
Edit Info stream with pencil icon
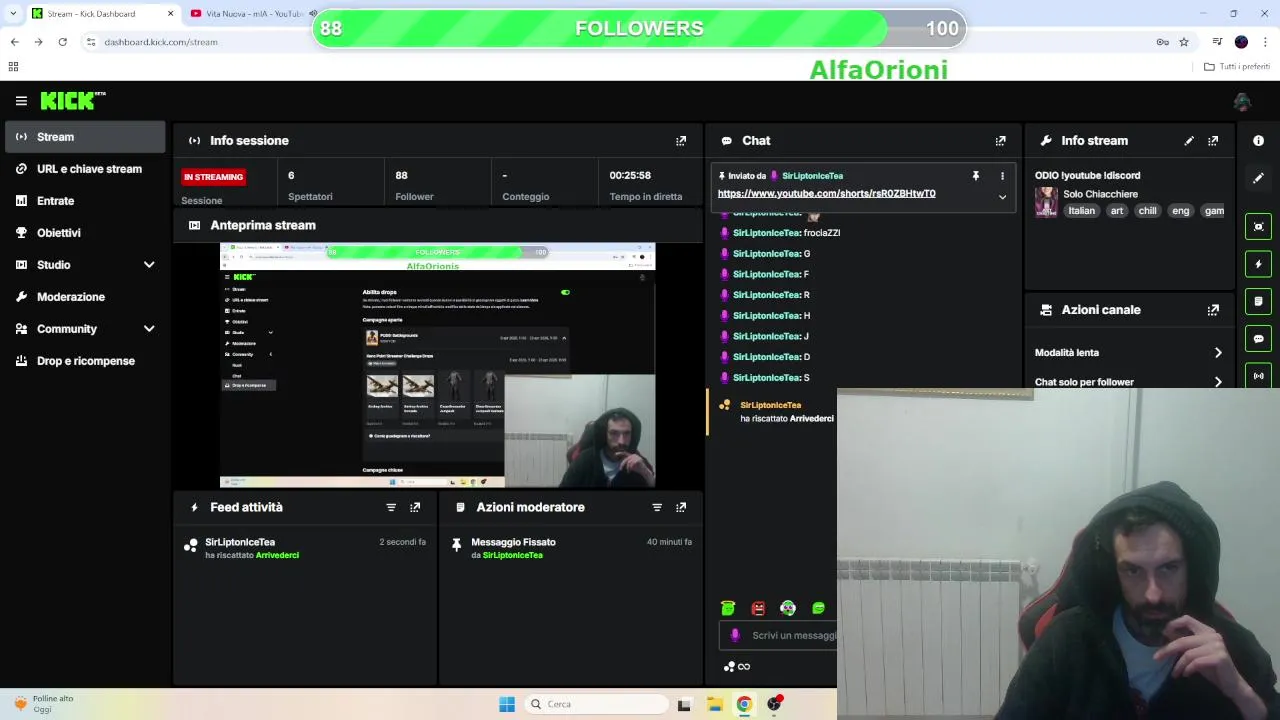[x=1189, y=141]
